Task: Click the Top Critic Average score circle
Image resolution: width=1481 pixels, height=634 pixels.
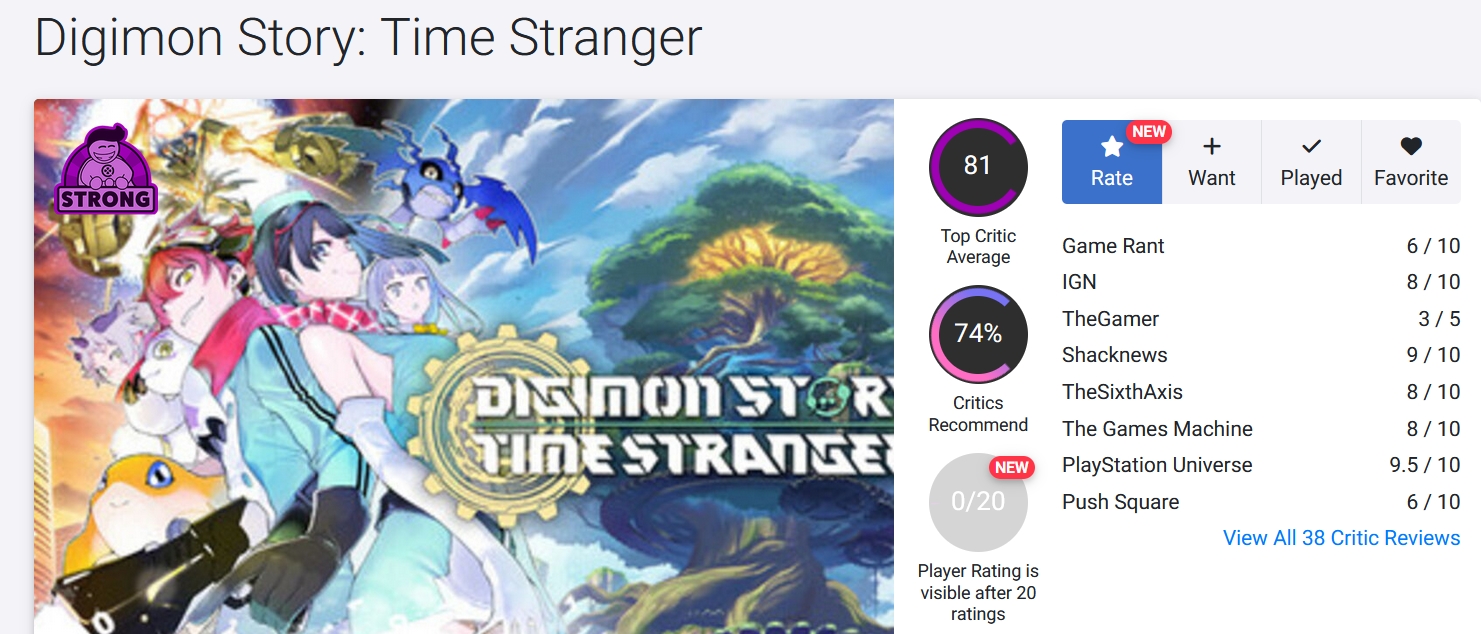Action: point(978,167)
